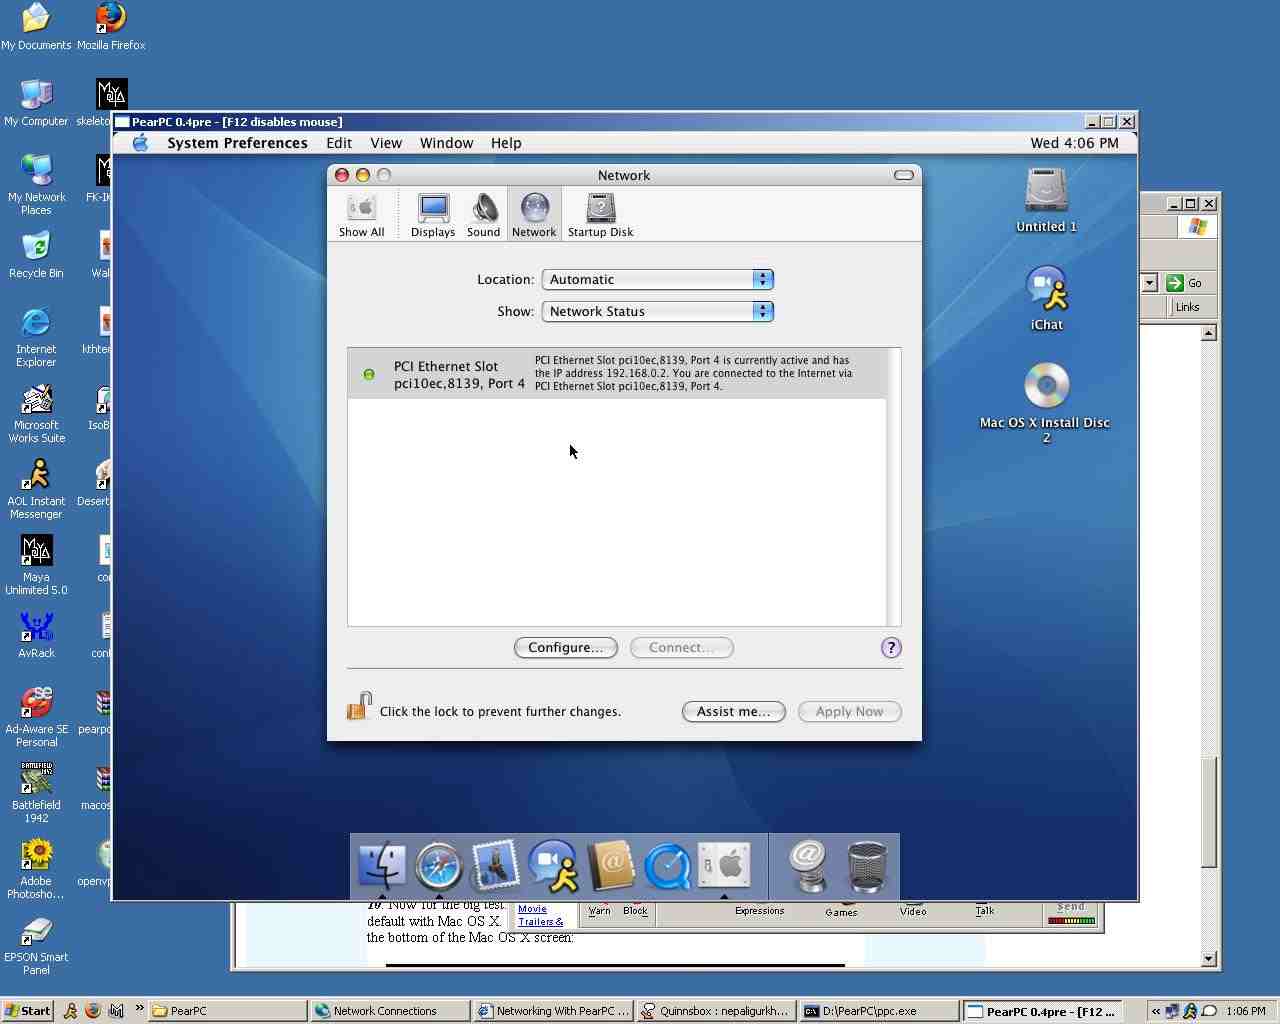Open the Windows Start menu

click(x=27, y=1011)
